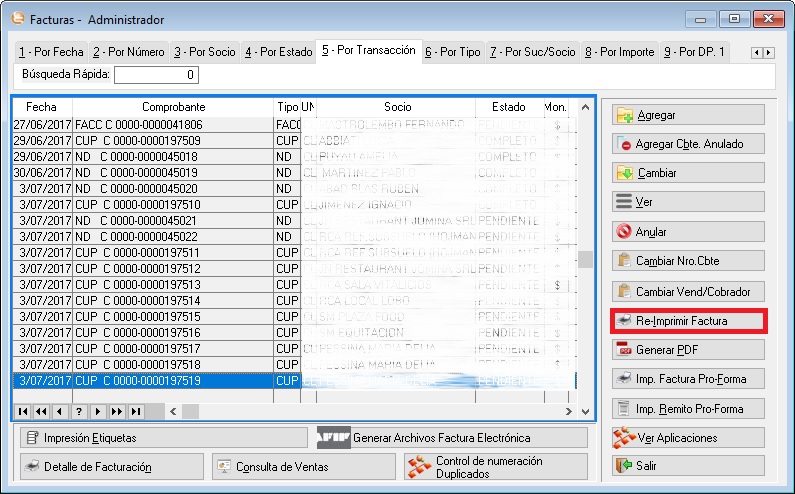Screen dimensions: 795x494
Task: Click the Generar PDF icon
Action: tap(625, 350)
